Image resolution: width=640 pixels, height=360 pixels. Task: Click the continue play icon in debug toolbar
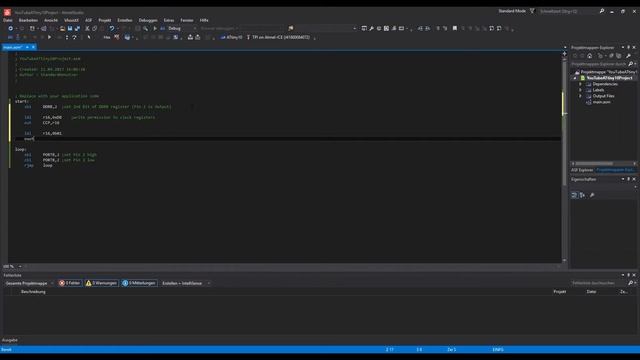click(x=49, y=37)
